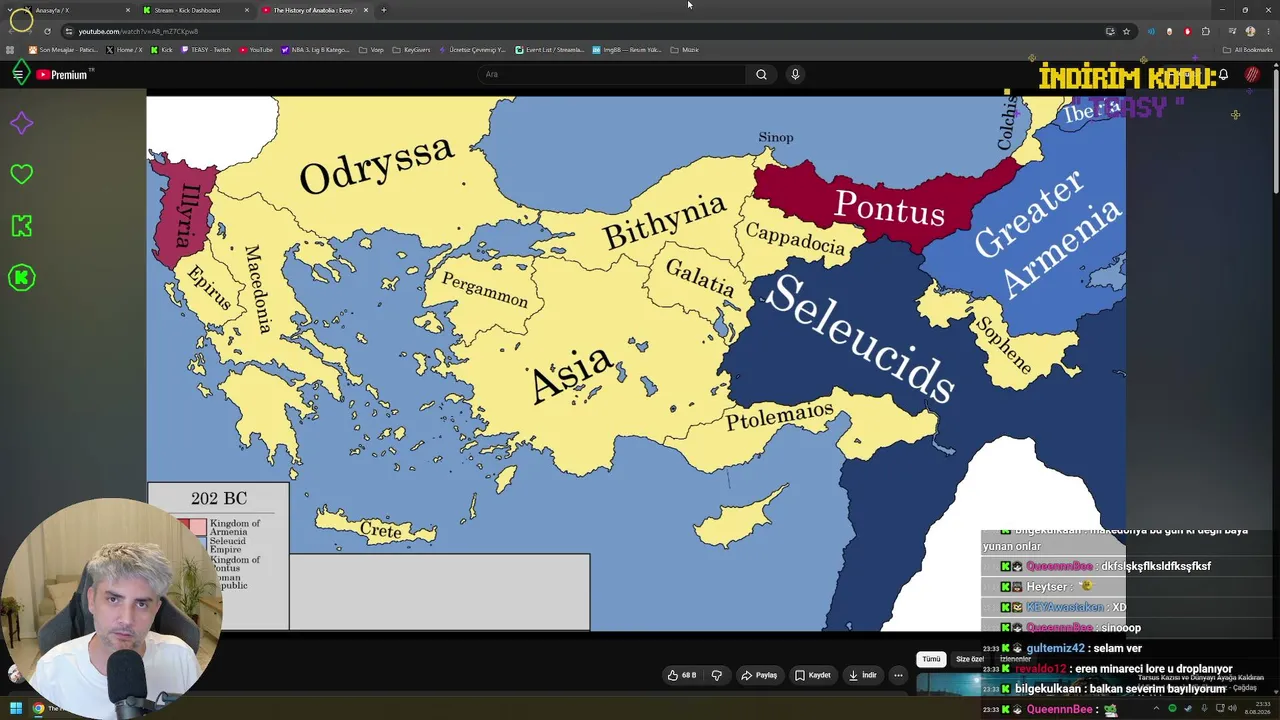Open Spotify icon in system tray
The image size is (1280, 720).
1172,709
